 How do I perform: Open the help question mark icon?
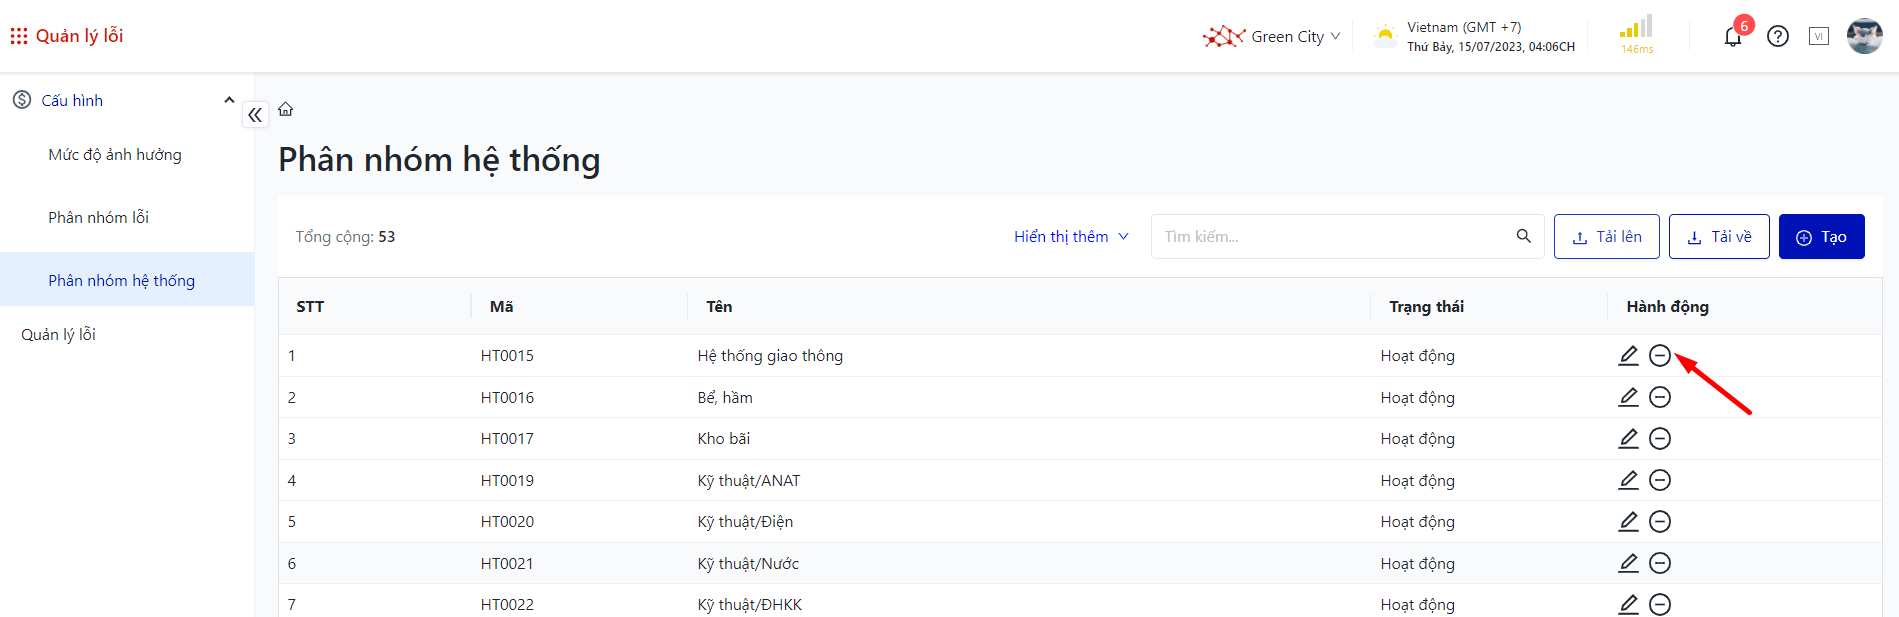[1777, 37]
